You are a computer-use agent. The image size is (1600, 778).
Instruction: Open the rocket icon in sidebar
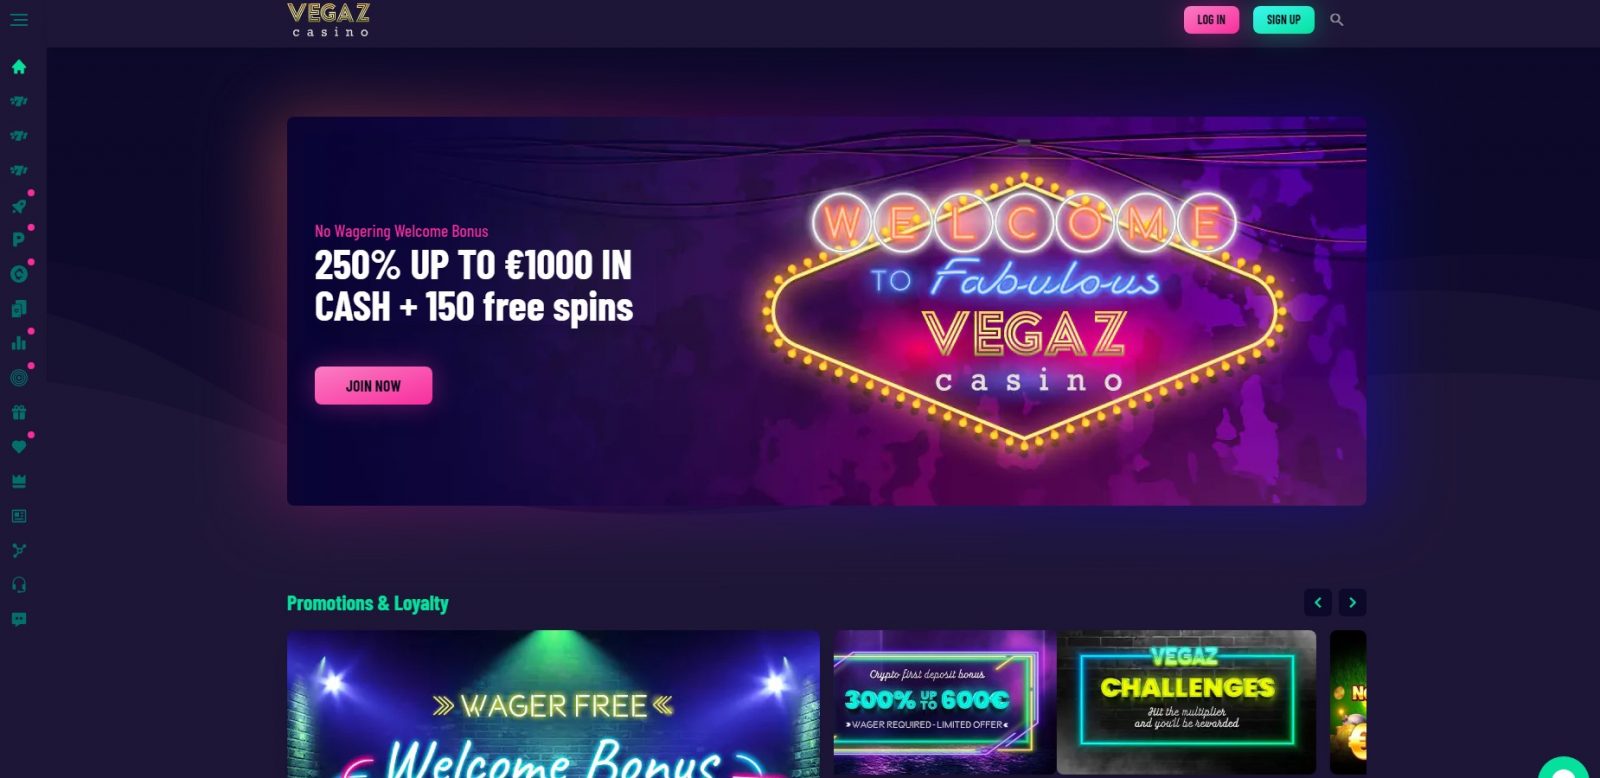coord(19,206)
